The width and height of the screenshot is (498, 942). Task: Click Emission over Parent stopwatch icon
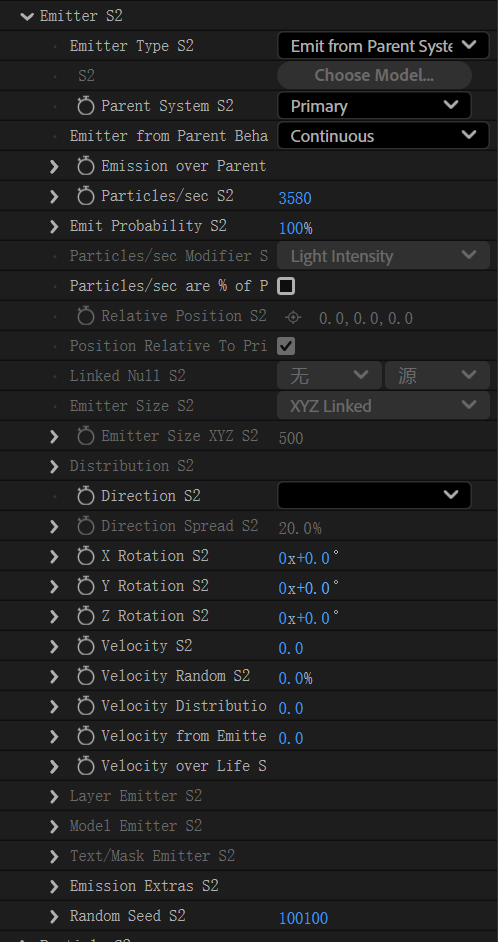click(x=86, y=166)
